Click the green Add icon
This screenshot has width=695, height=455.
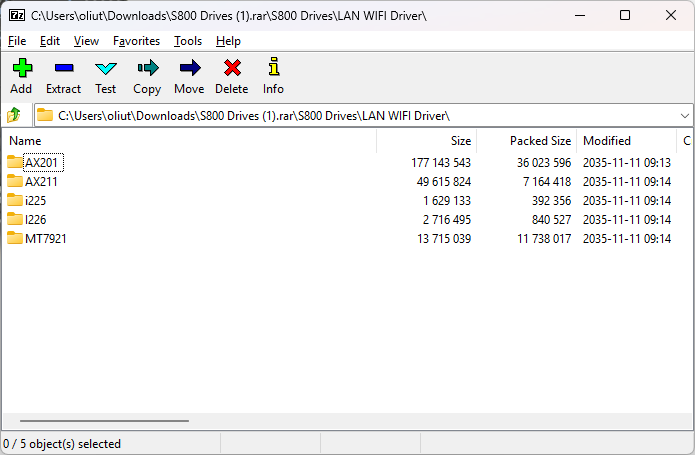[21, 69]
